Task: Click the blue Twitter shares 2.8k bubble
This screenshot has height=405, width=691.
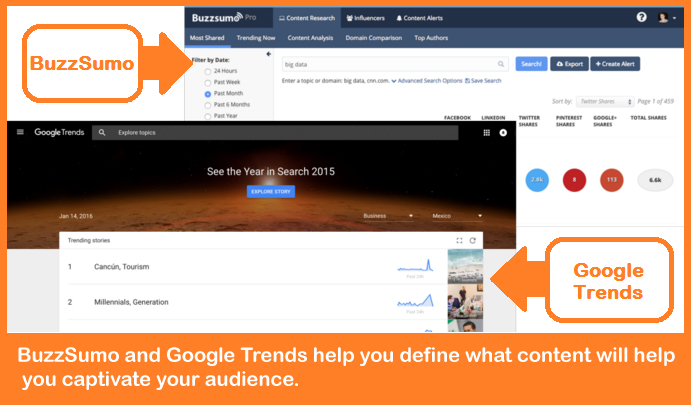Action: 537,180
